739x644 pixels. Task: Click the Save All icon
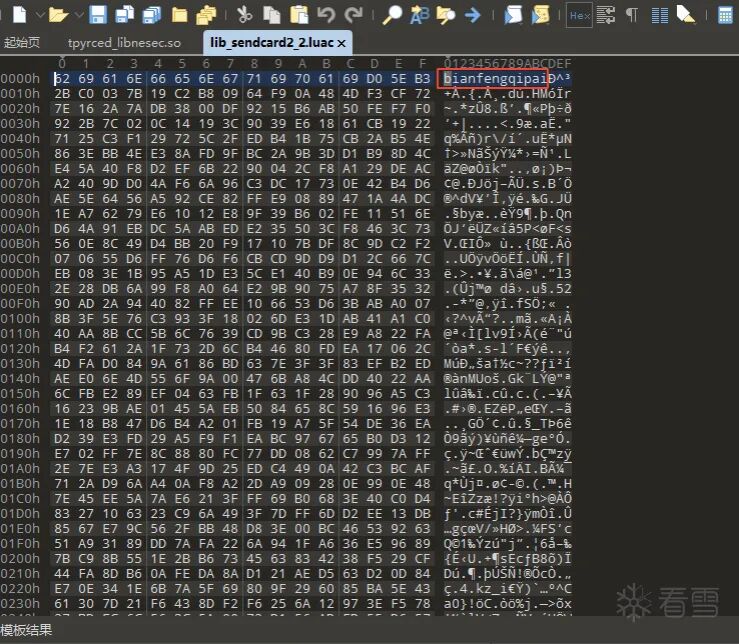pos(152,15)
